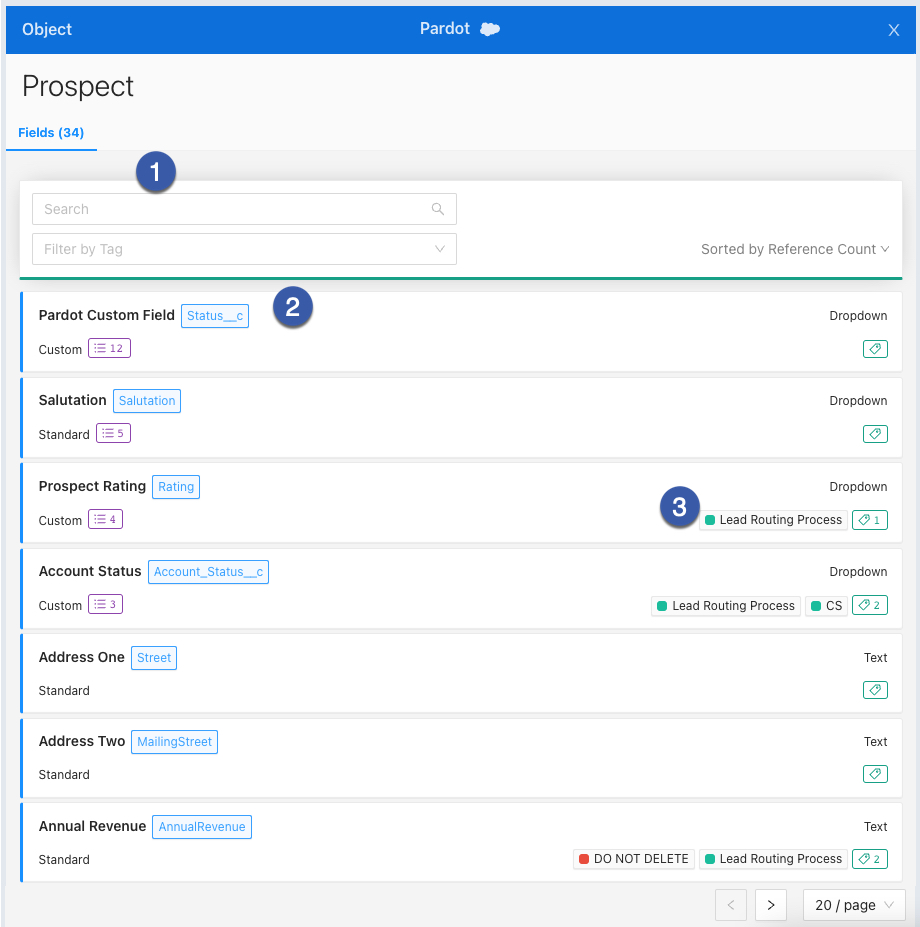This screenshot has width=920, height=927.
Task: Switch to the Fields (34) tab
Action: click(x=51, y=132)
